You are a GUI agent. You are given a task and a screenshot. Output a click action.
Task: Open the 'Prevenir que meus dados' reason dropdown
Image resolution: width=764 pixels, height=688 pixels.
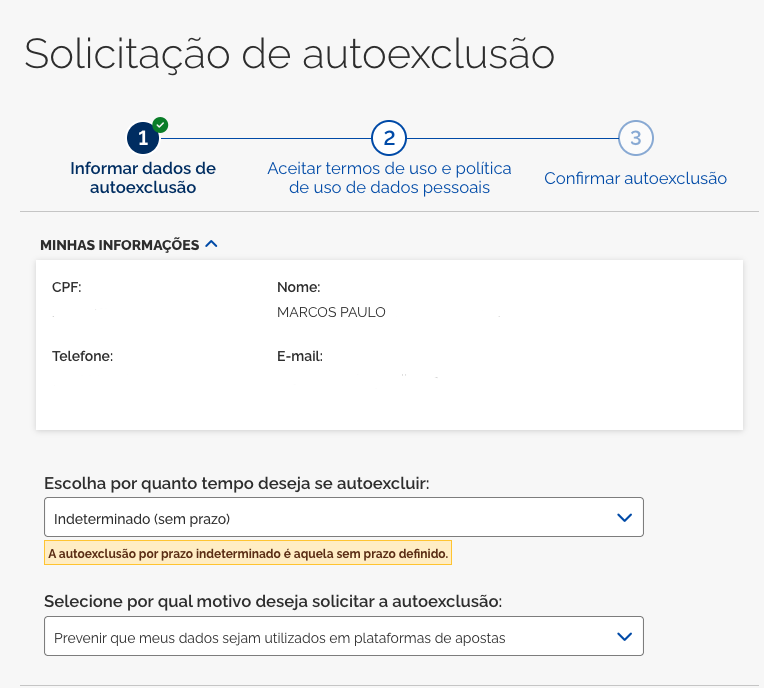pos(330,636)
